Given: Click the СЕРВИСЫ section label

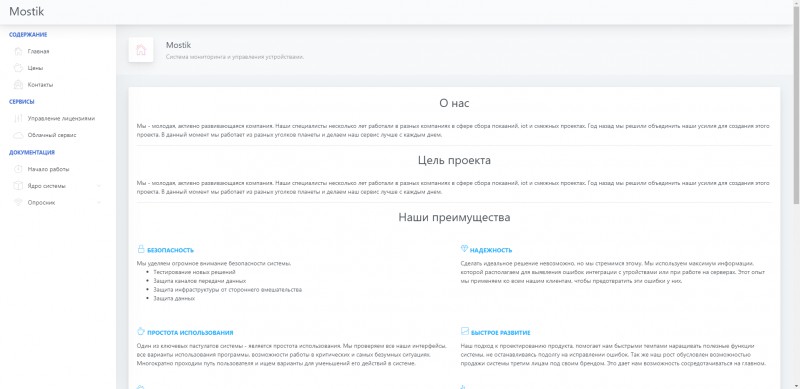Looking at the screenshot, I should pyautogui.click(x=22, y=102).
